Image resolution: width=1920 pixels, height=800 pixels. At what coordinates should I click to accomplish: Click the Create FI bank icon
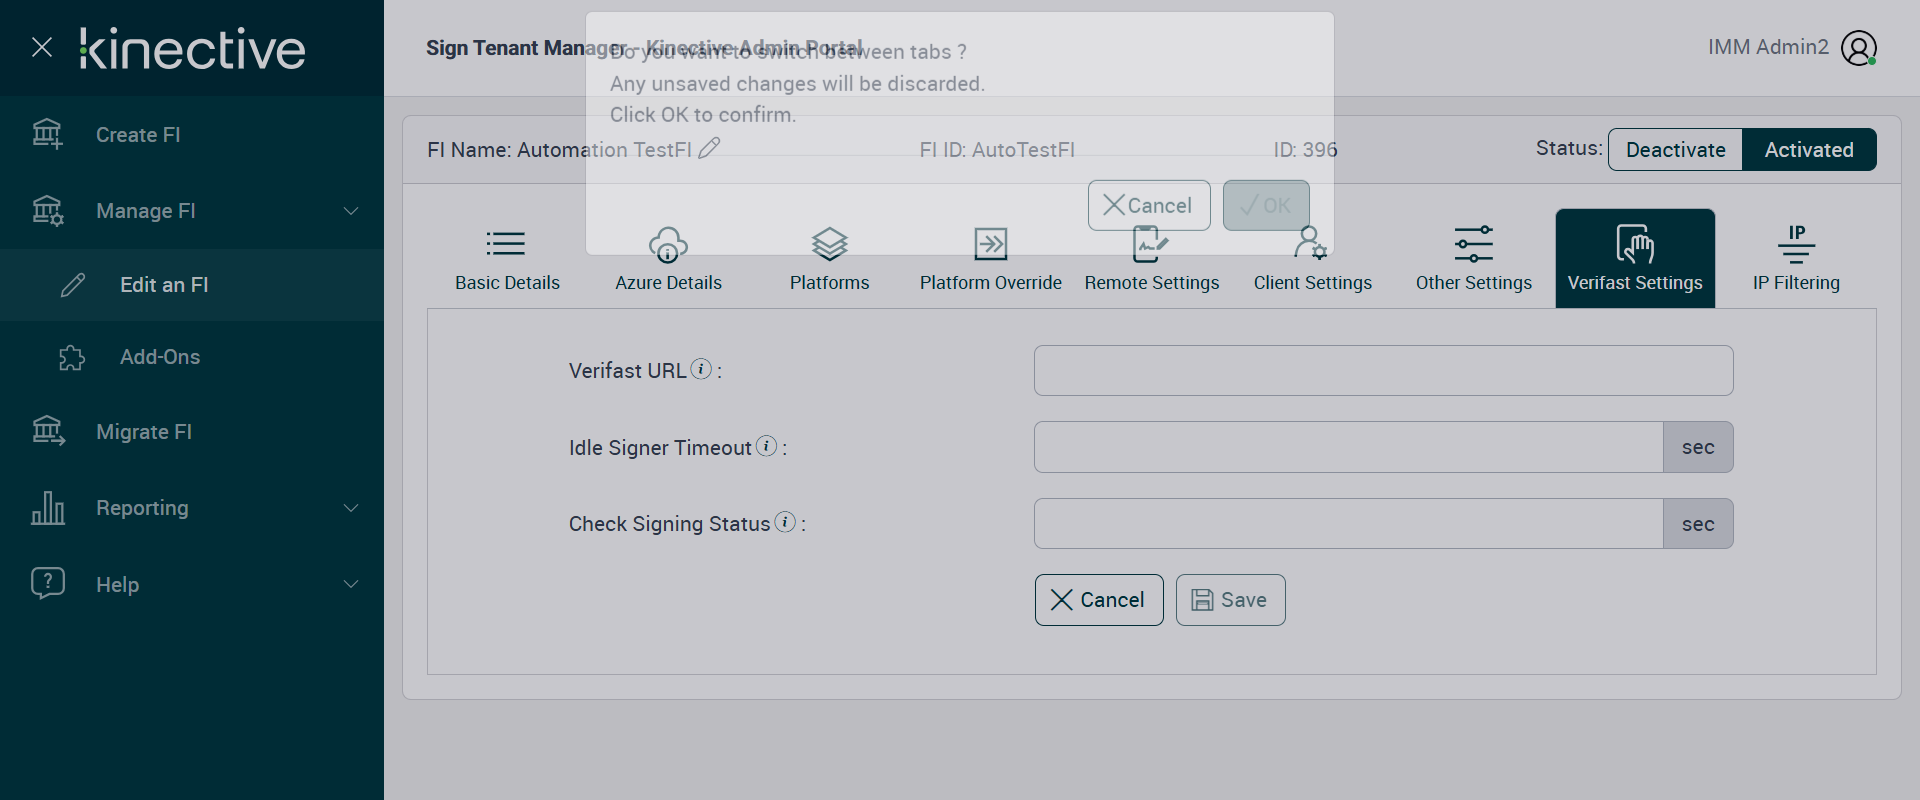click(47, 134)
